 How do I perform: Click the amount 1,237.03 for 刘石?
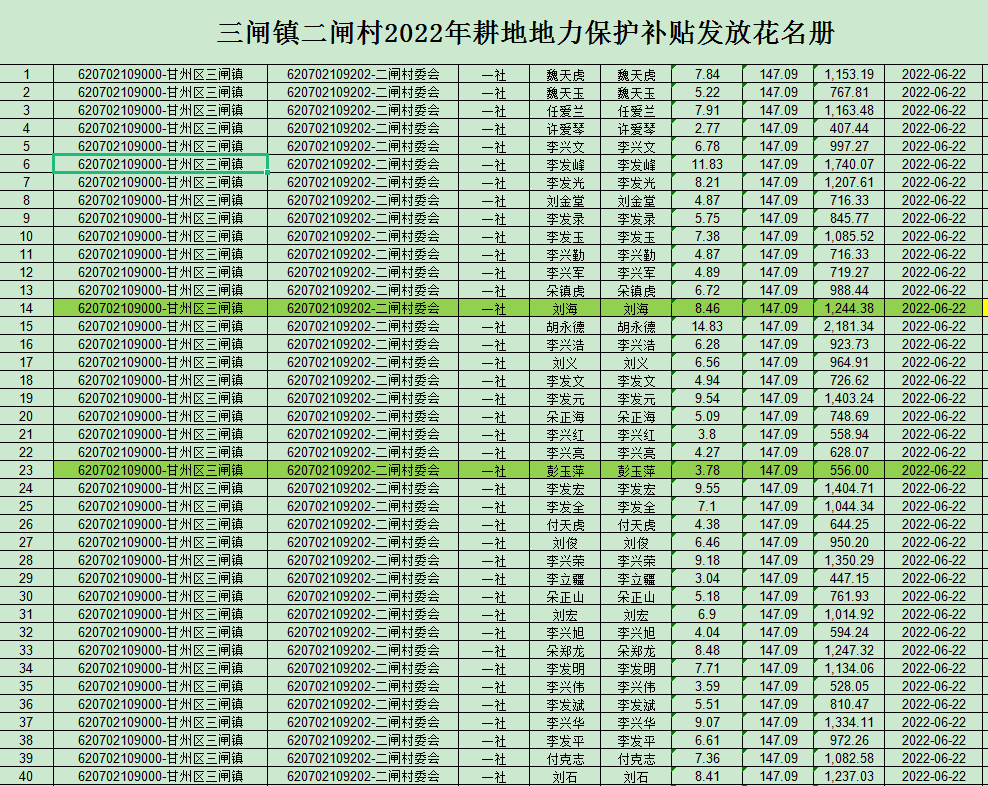pos(849,777)
